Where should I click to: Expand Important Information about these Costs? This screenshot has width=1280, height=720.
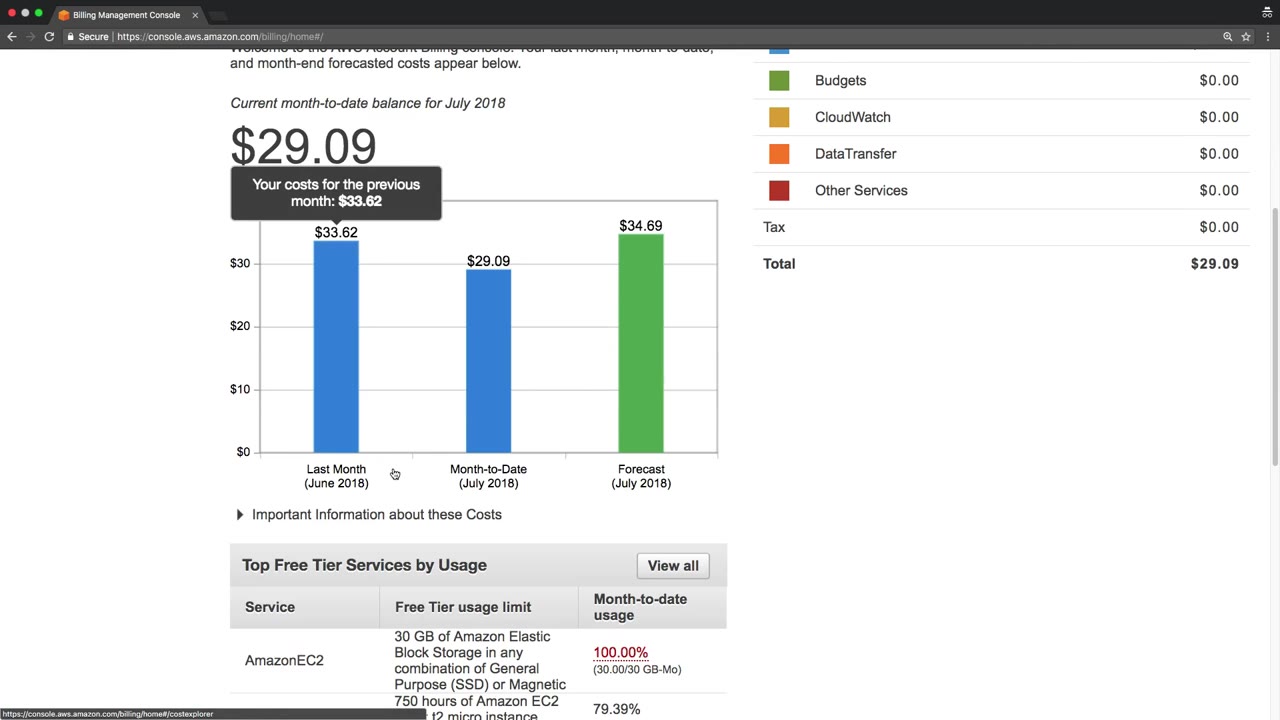coord(368,515)
